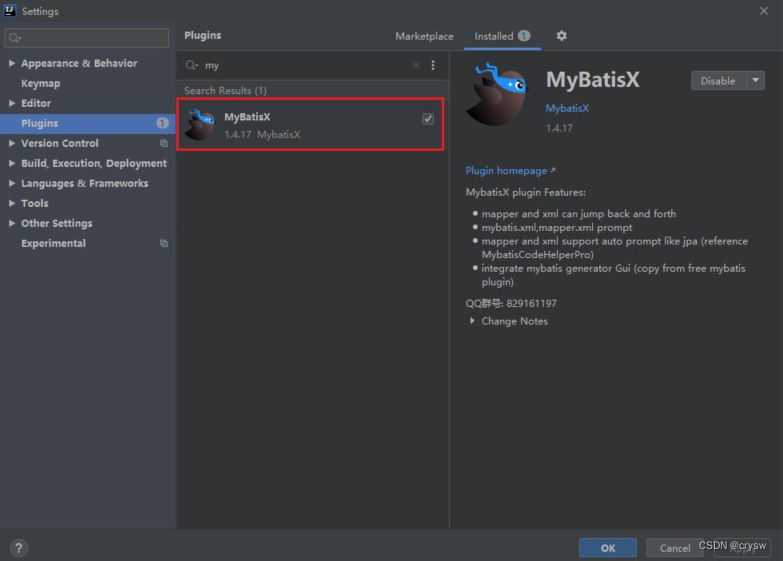Click the copy icon beside Experimental
This screenshot has height=561, width=783.
point(164,243)
